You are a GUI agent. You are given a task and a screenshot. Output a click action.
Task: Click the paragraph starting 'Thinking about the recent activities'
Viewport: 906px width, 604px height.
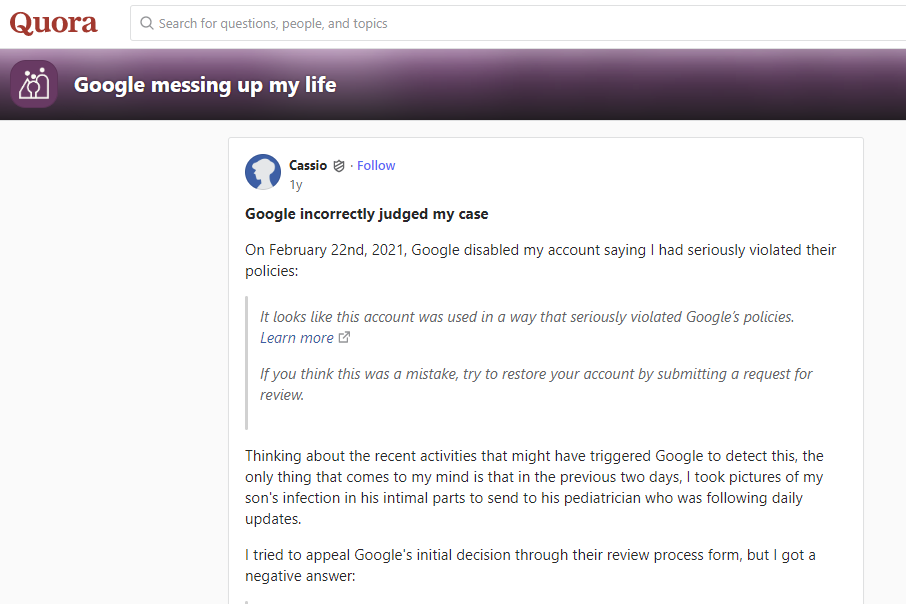click(x=534, y=487)
